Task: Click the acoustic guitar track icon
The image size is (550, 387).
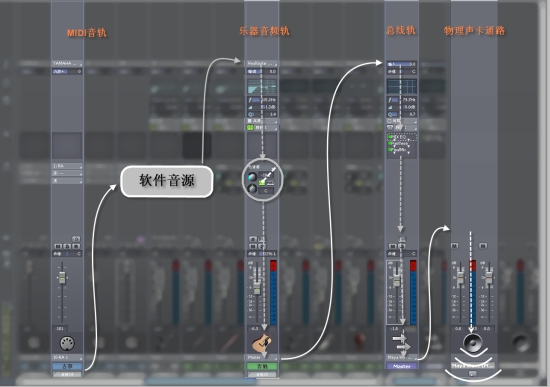Action: coord(262,343)
